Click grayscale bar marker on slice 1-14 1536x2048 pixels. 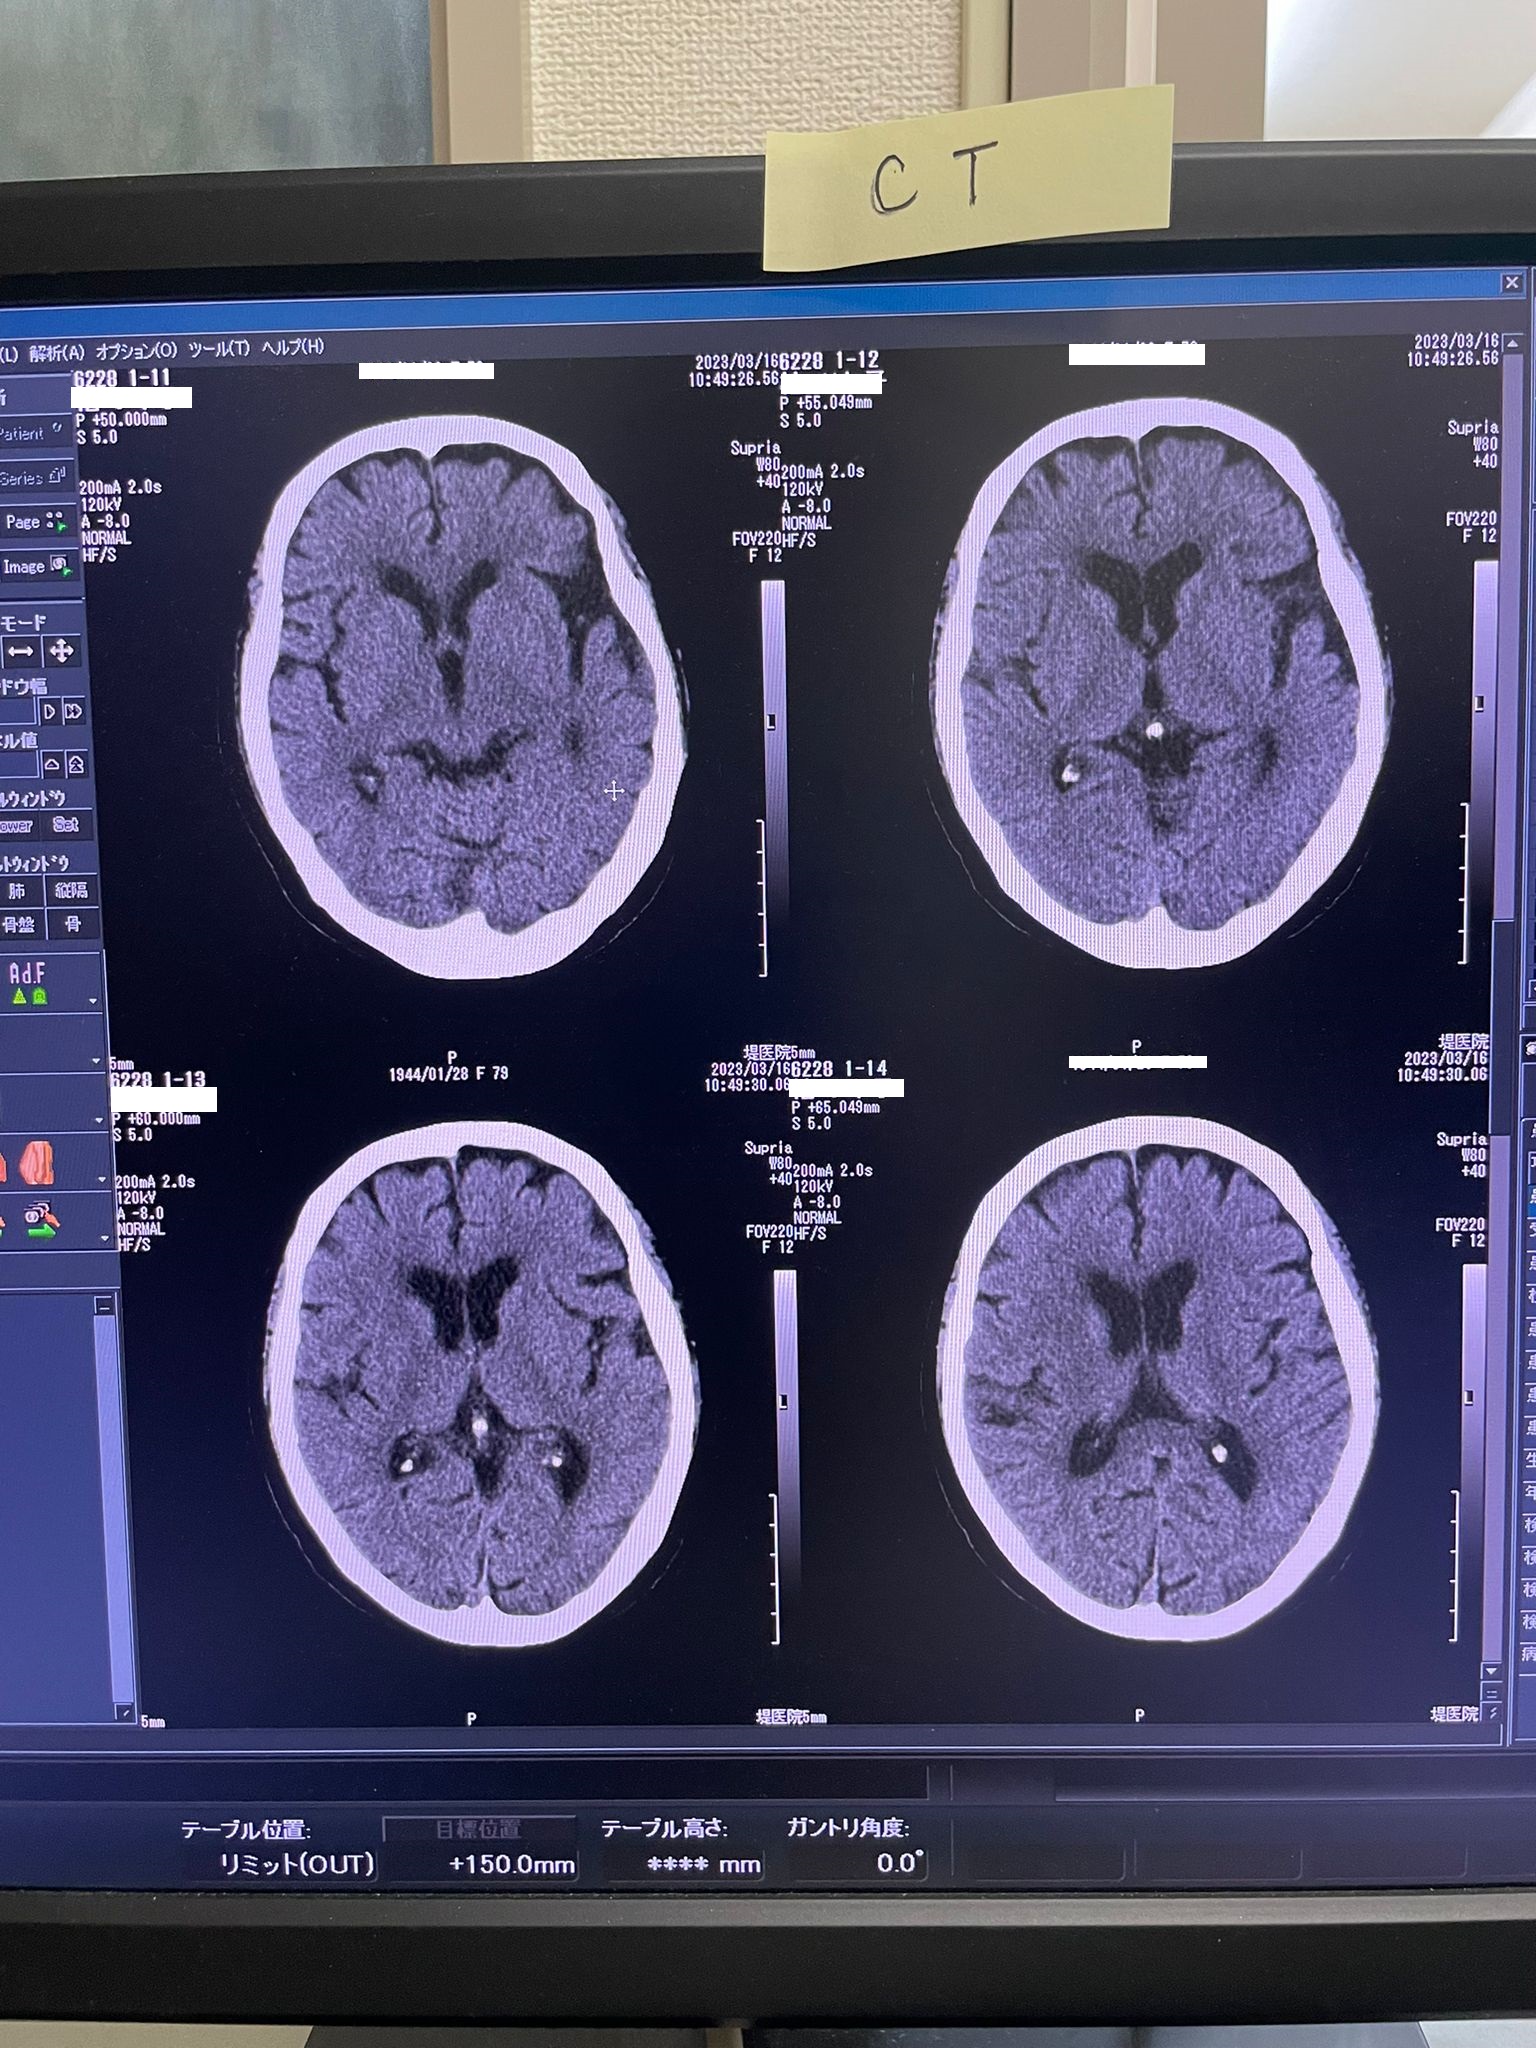click(1470, 1397)
